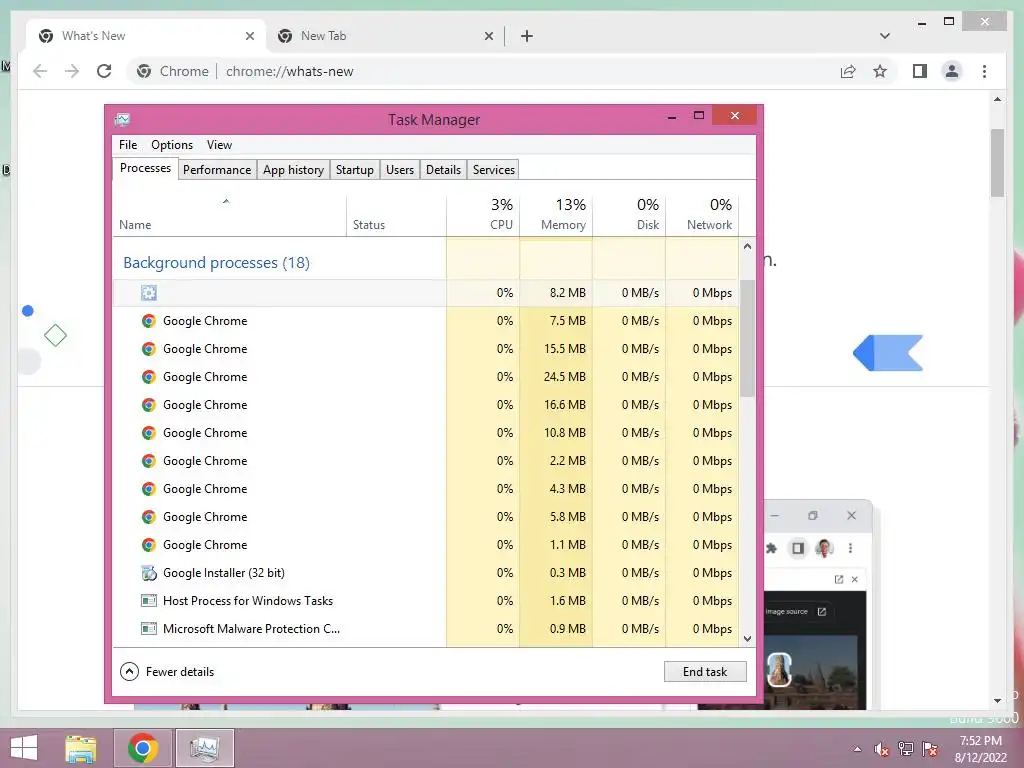Open Chrome profile avatar icon
This screenshot has width=1024, height=768.
tap(952, 71)
